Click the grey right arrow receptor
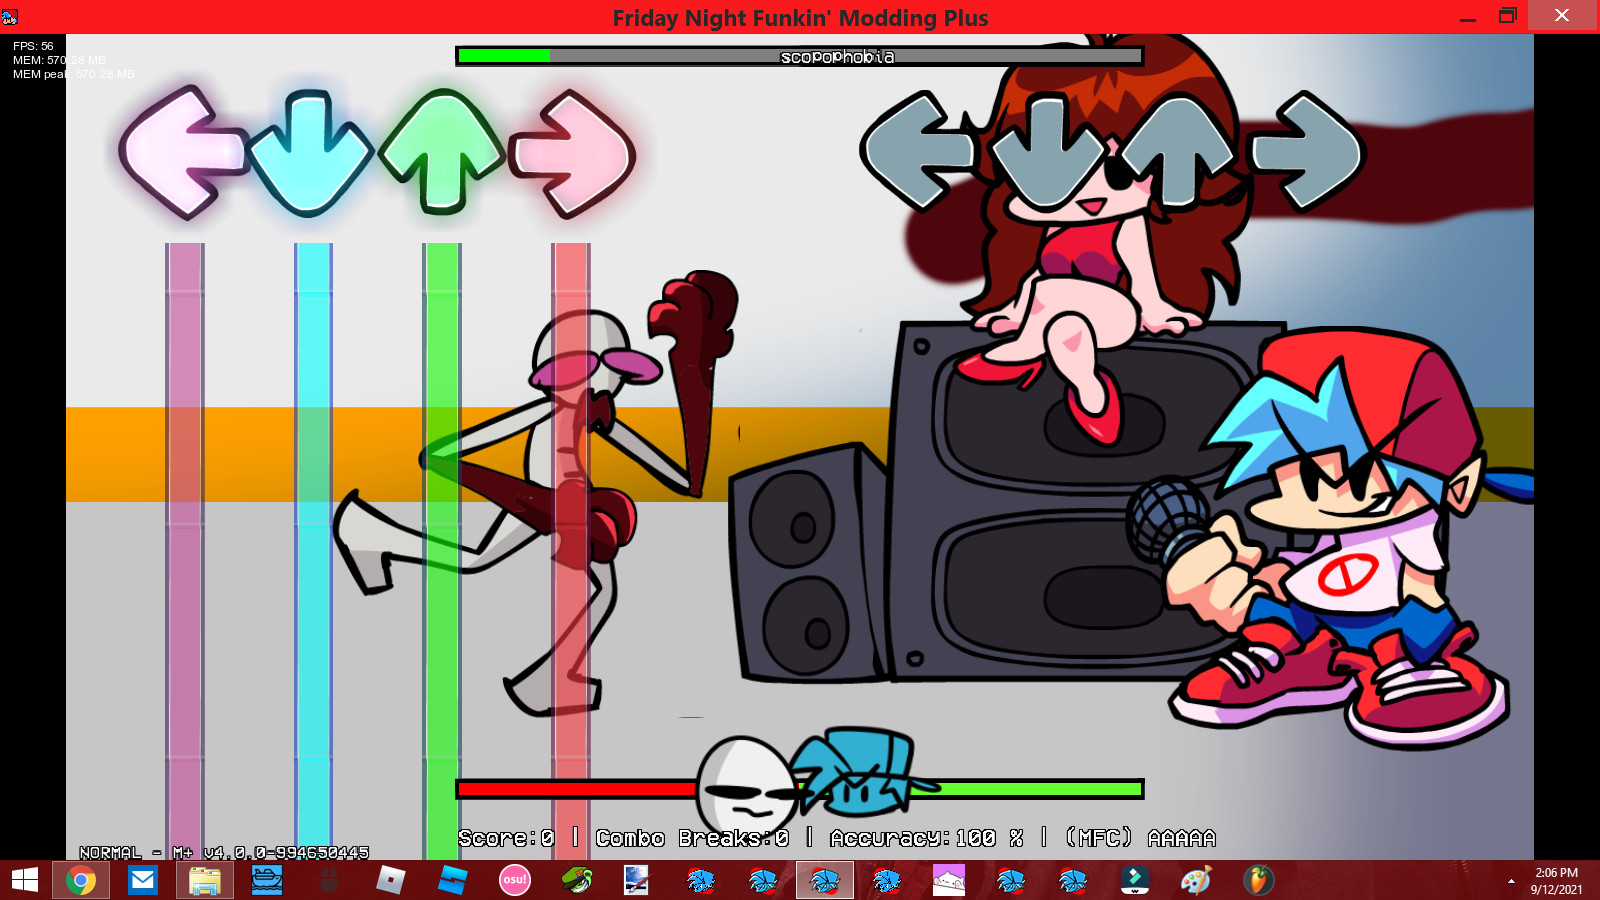1600x900 pixels. (x=1307, y=151)
